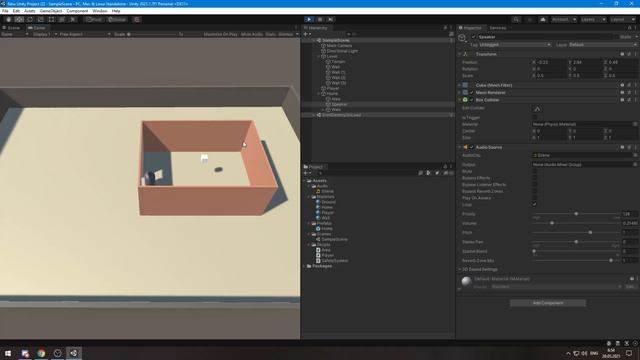Image resolution: width=640 pixels, height=360 pixels.
Task: Open the AudioClip object picker
Action: [x=635, y=155]
